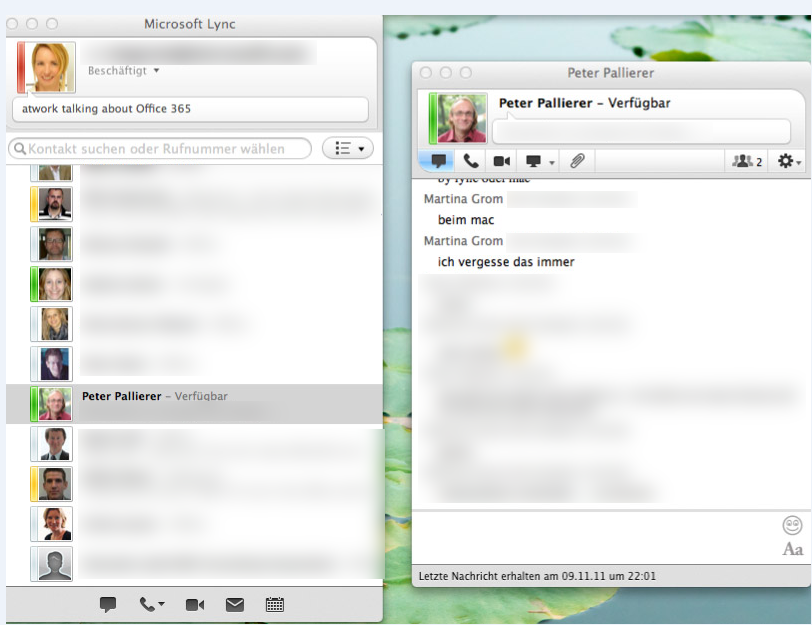This screenshot has width=812, height=625.
Task: Select Peter Pallierer in the contact list
Action: [194, 404]
